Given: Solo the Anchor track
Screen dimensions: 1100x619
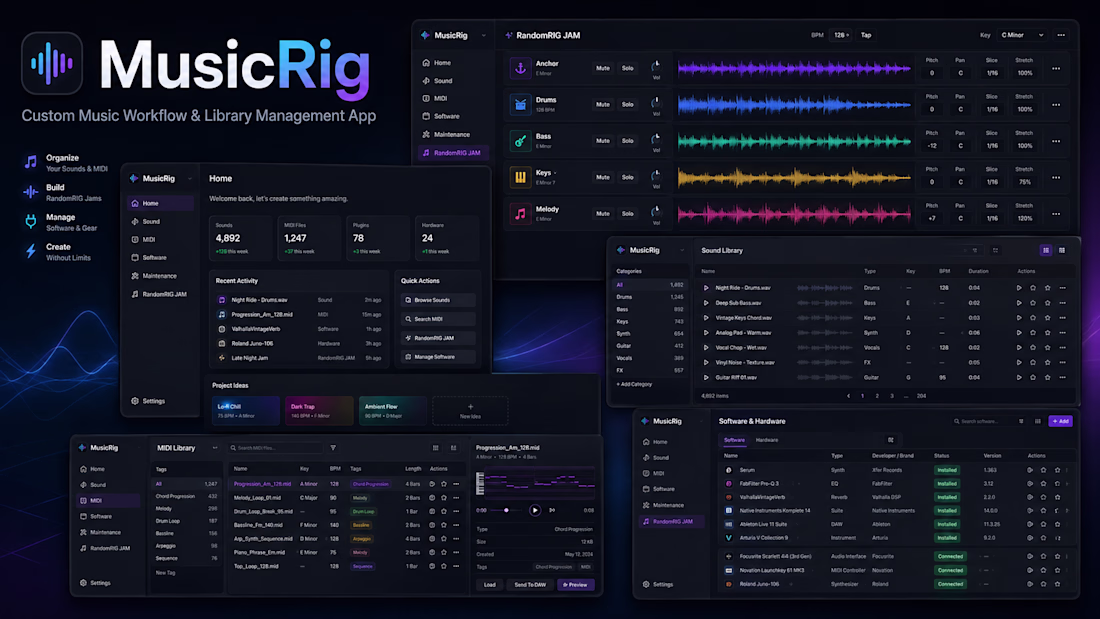Looking at the screenshot, I should point(627,68).
